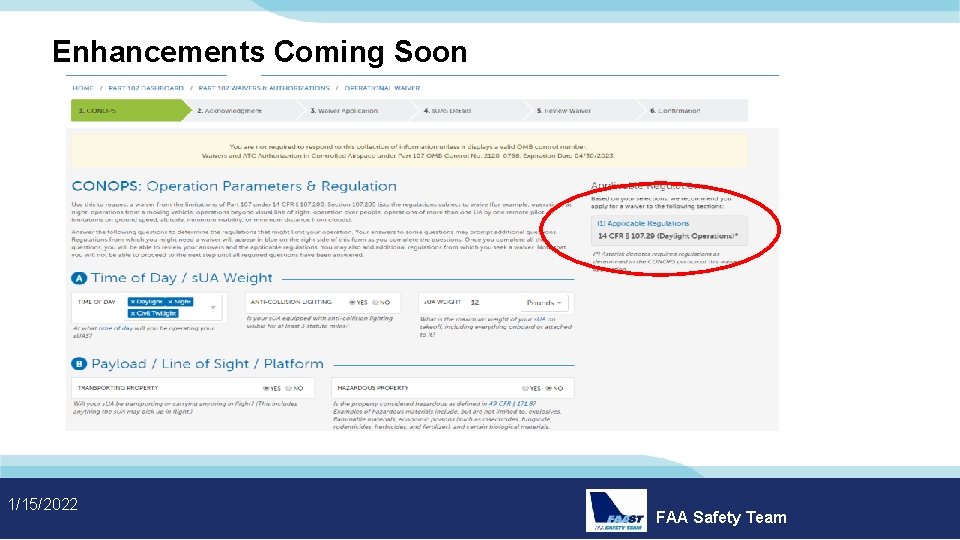Select YES for Anti-Collision Lighting
Screen dimensions: 960x540
(352, 302)
